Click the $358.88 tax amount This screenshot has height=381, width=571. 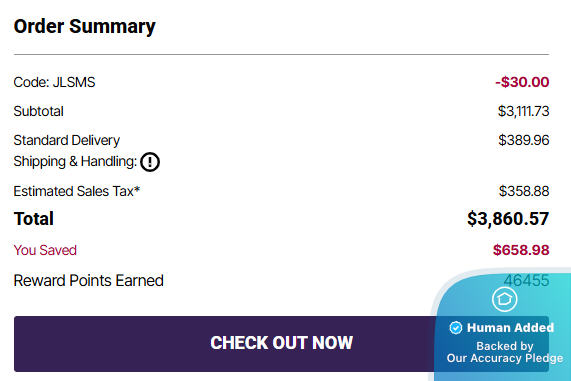pyautogui.click(x=524, y=191)
